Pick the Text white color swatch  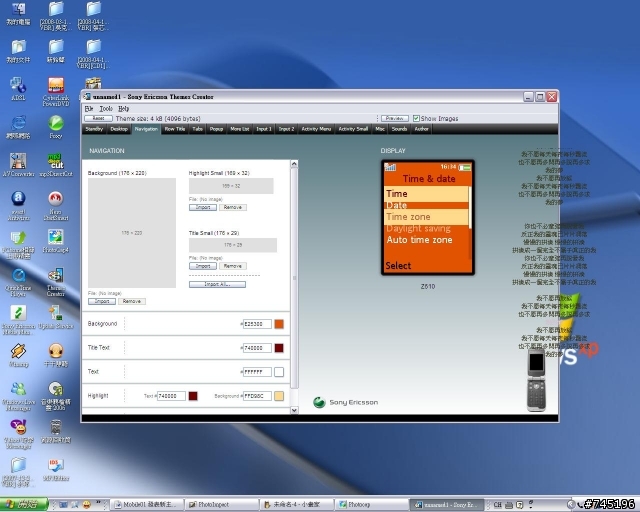[x=279, y=372]
